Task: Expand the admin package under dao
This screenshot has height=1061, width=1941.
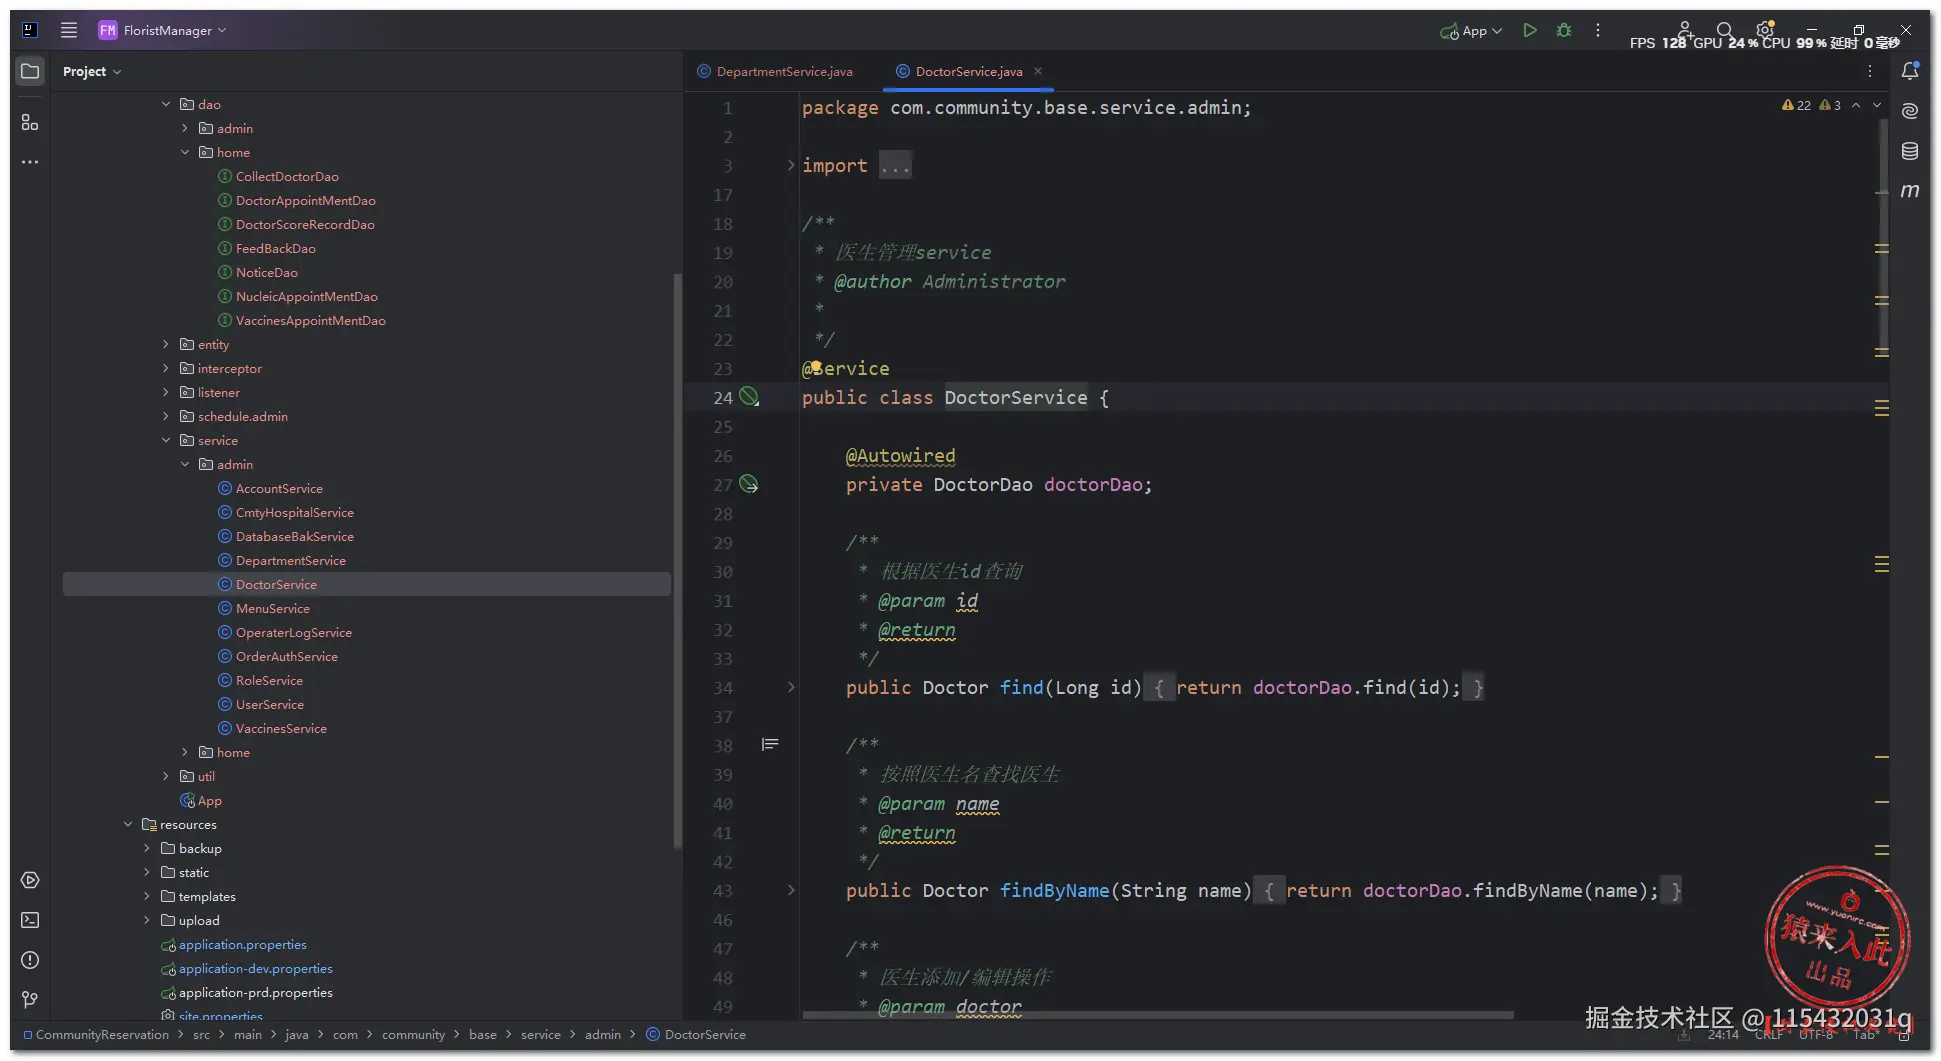Action: [x=185, y=128]
